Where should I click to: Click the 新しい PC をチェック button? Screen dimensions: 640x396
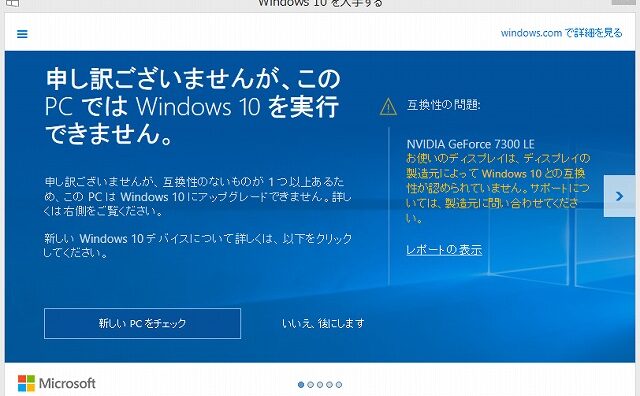point(142,323)
